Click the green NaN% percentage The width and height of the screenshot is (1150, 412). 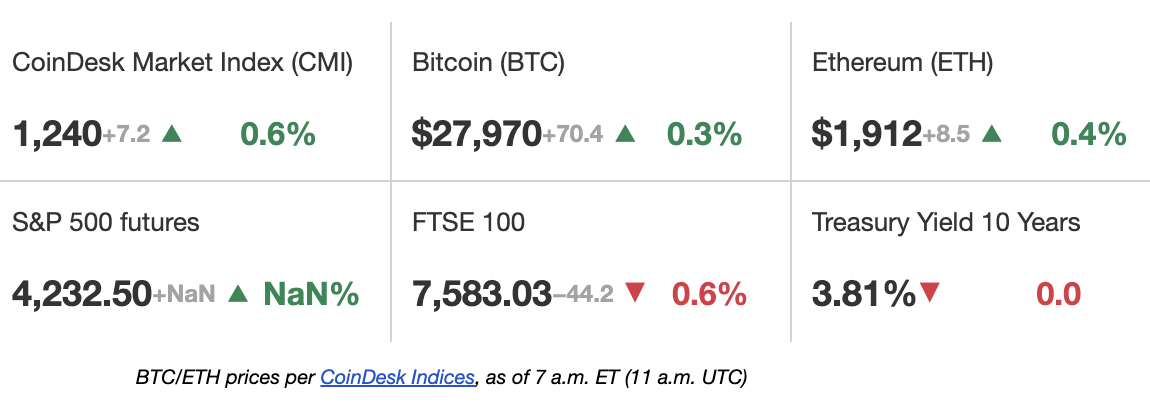[312, 294]
